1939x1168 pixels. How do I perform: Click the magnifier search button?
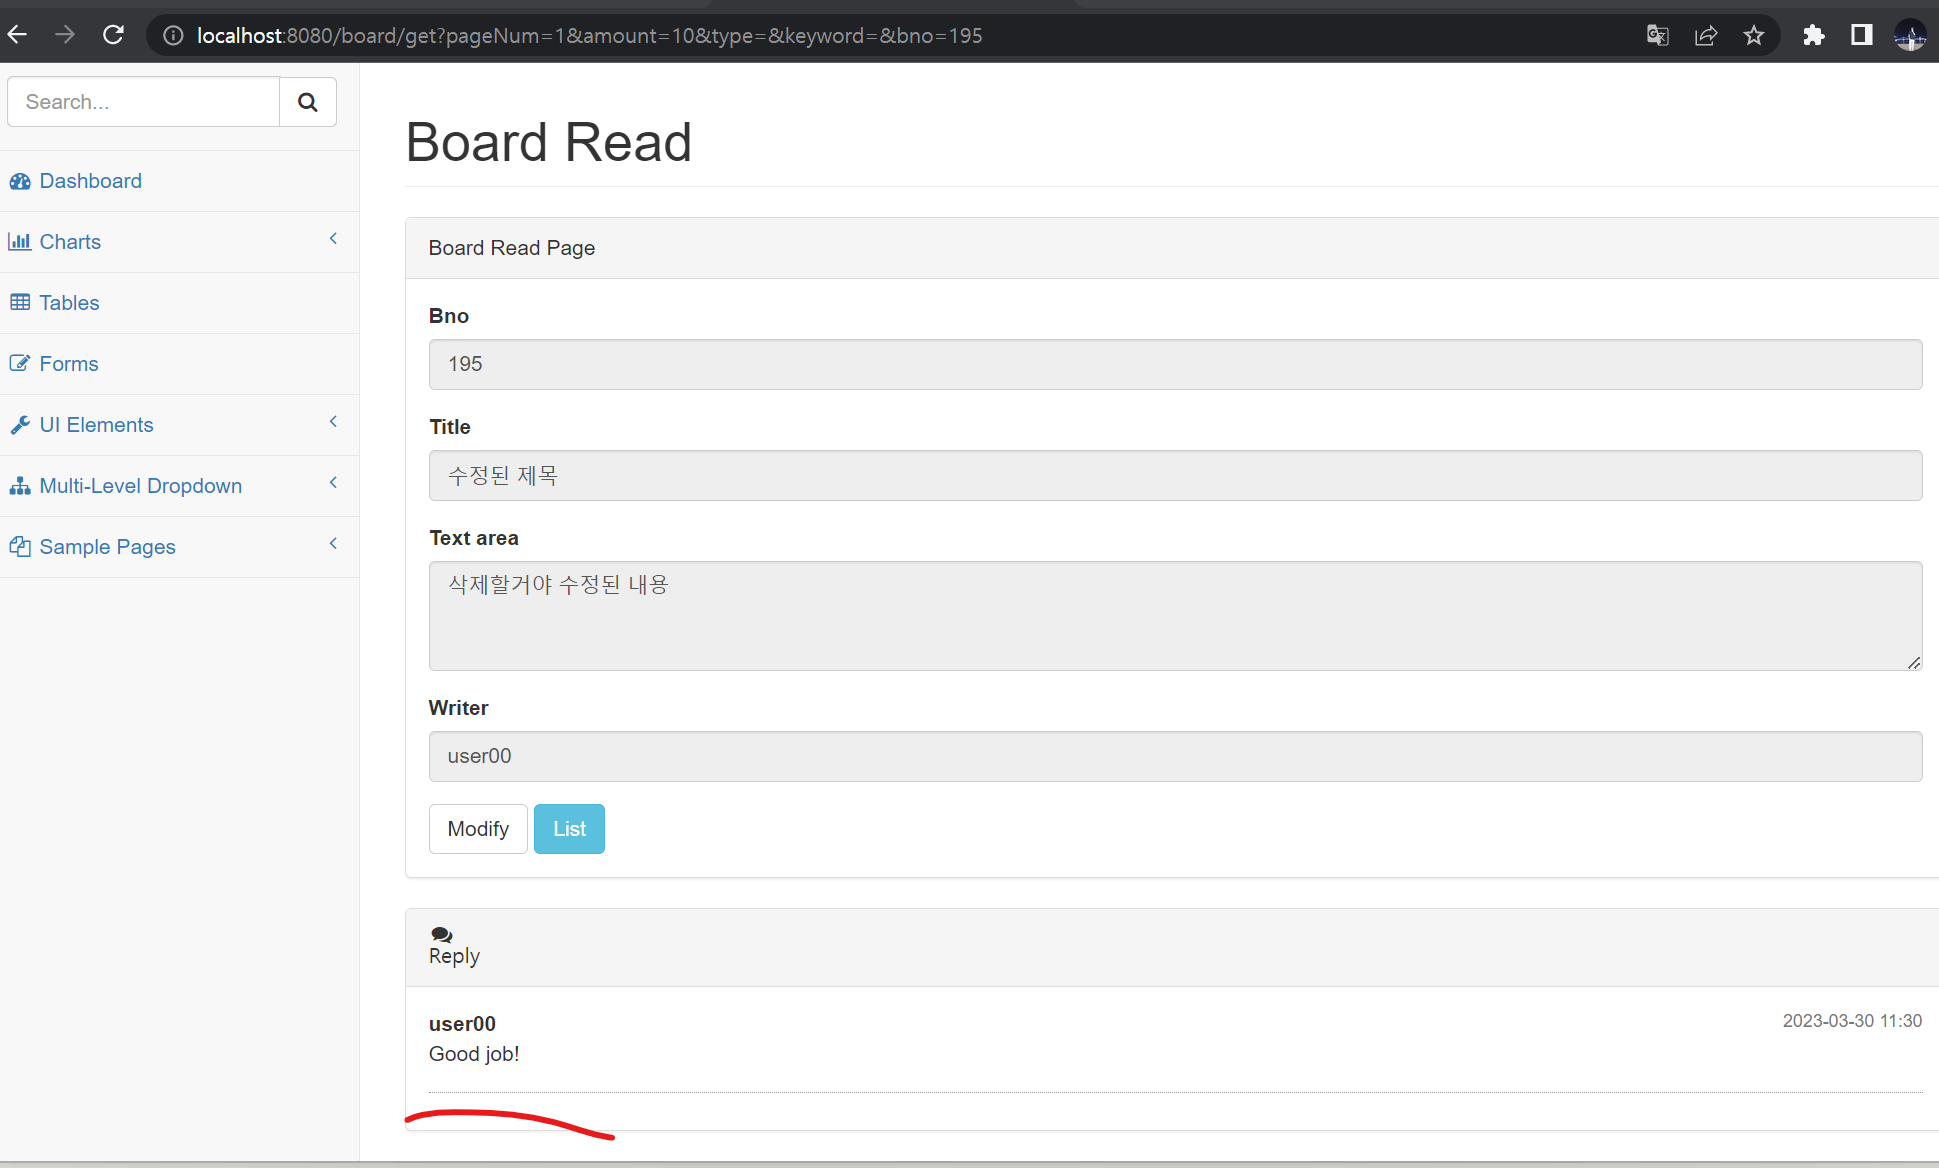[308, 102]
